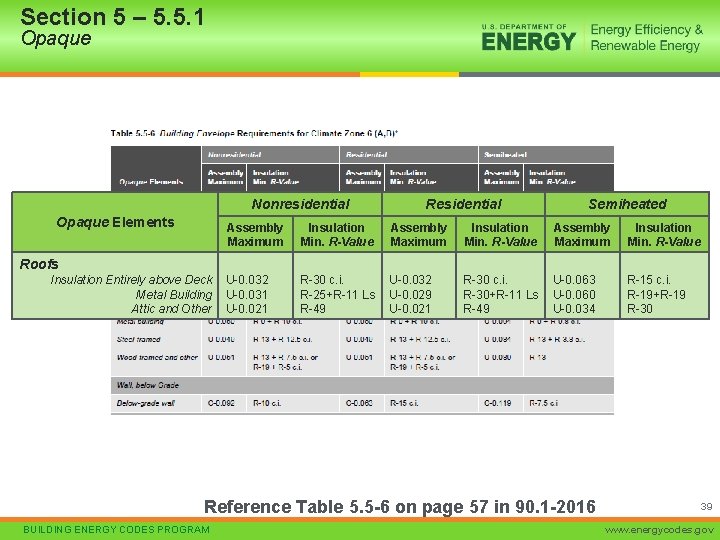Click the 'C-0.119' Semiheated below-grade value
720x540 pixels.
point(498,403)
